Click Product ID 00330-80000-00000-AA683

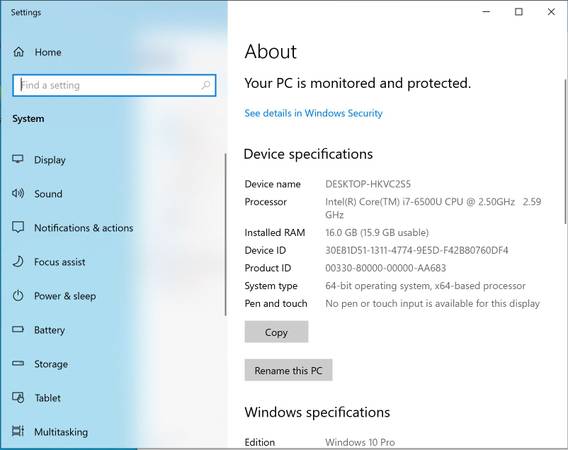386,268
